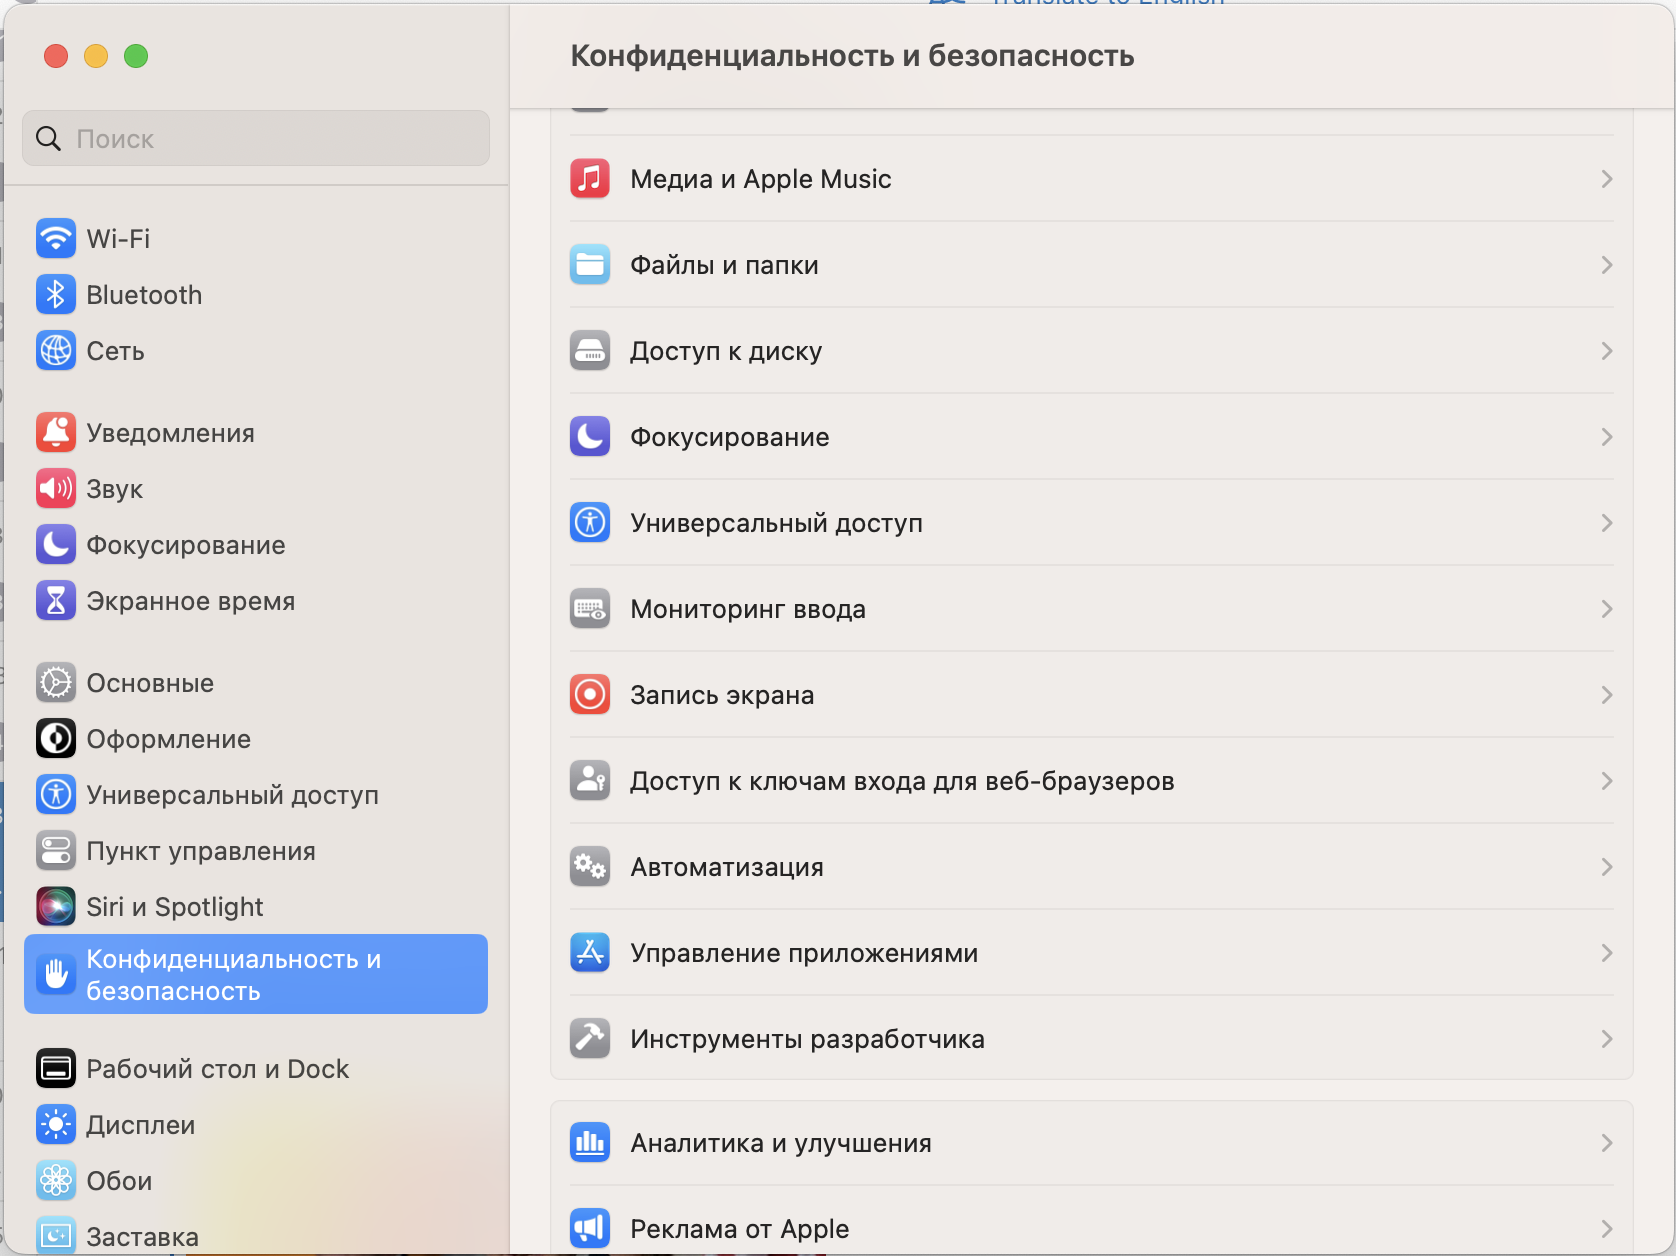Open Доступ к ключам входа для веб-браузеров

[901, 781]
